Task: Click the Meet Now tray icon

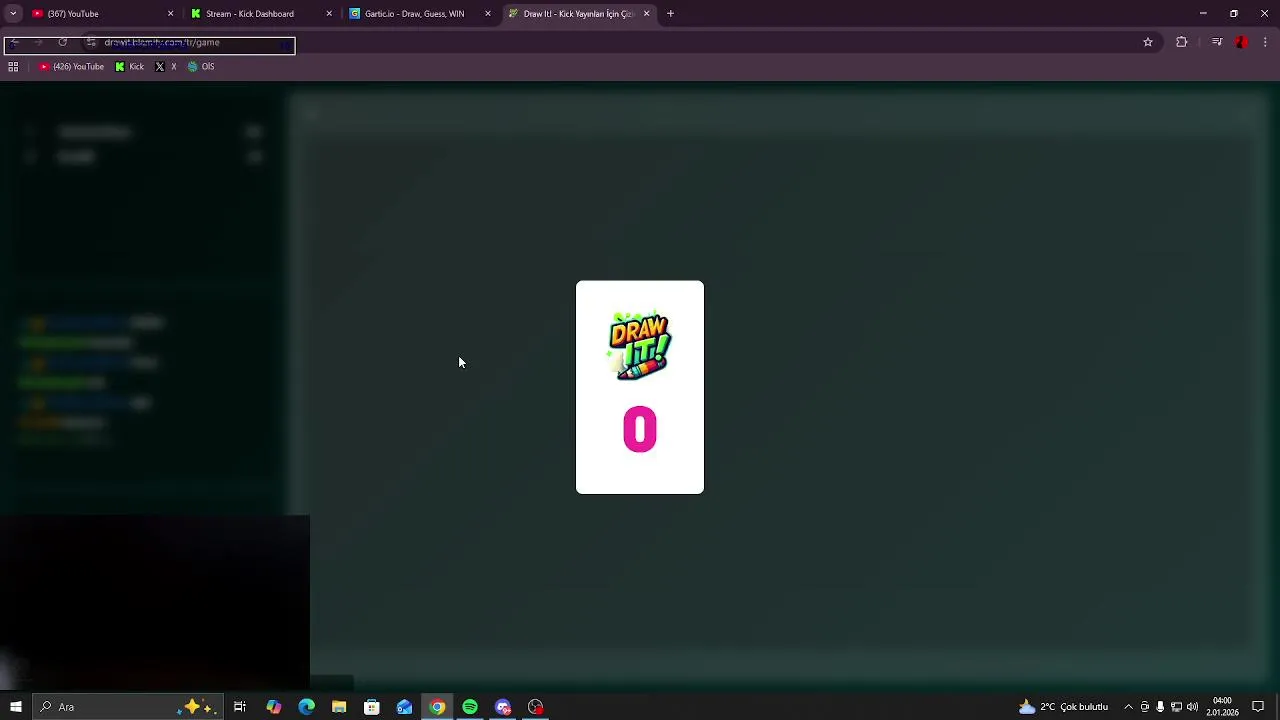Action: (x=1145, y=707)
